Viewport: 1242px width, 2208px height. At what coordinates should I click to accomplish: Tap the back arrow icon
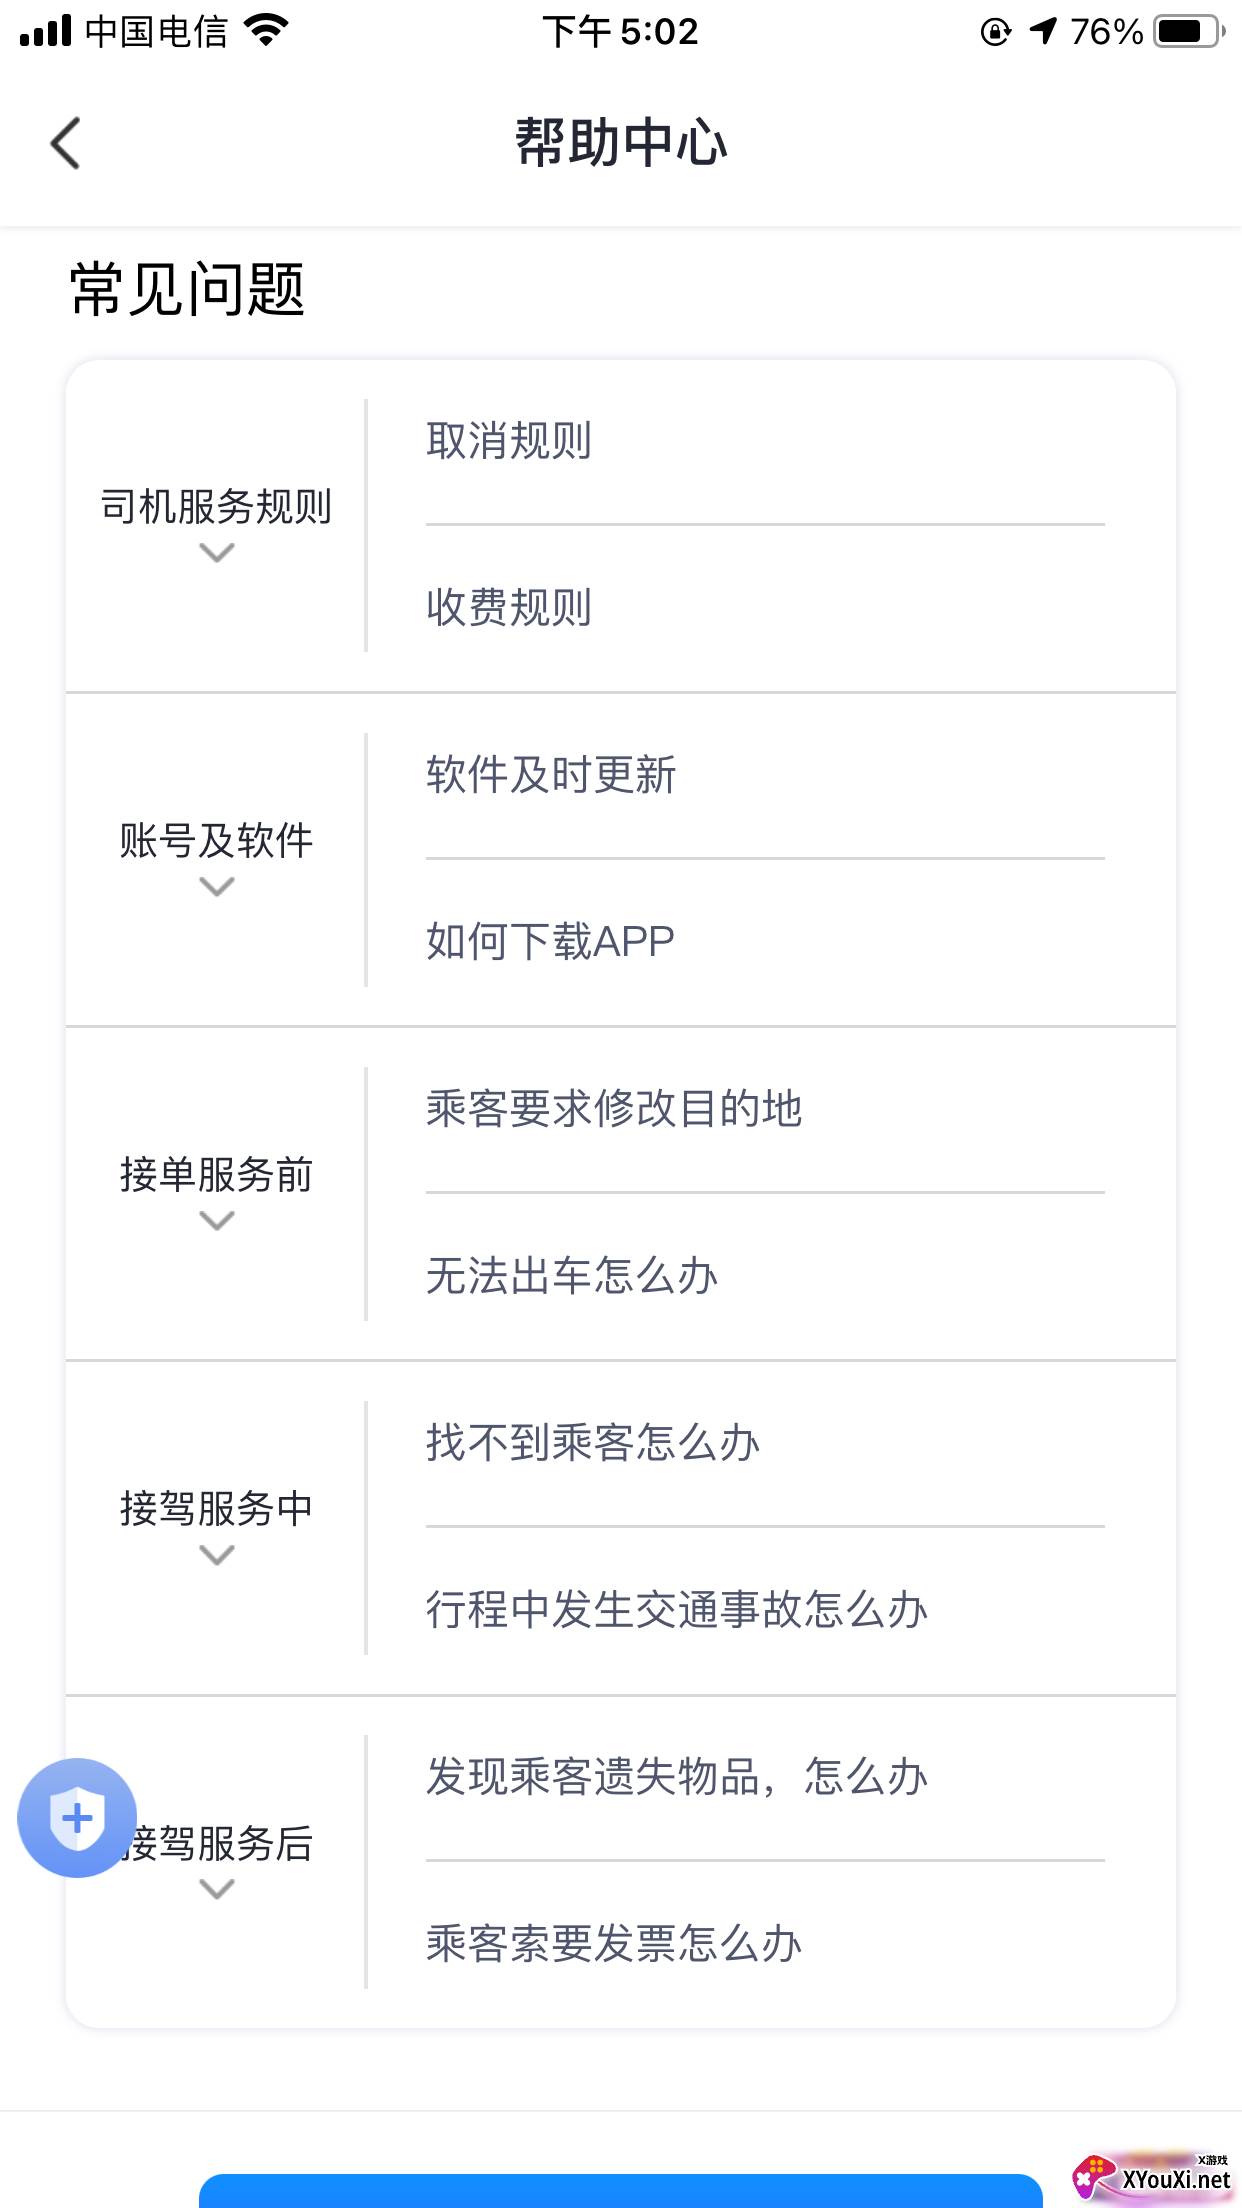pyautogui.click(x=66, y=143)
